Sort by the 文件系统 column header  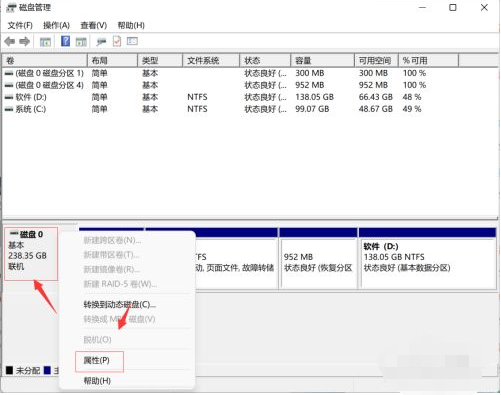point(211,61)
